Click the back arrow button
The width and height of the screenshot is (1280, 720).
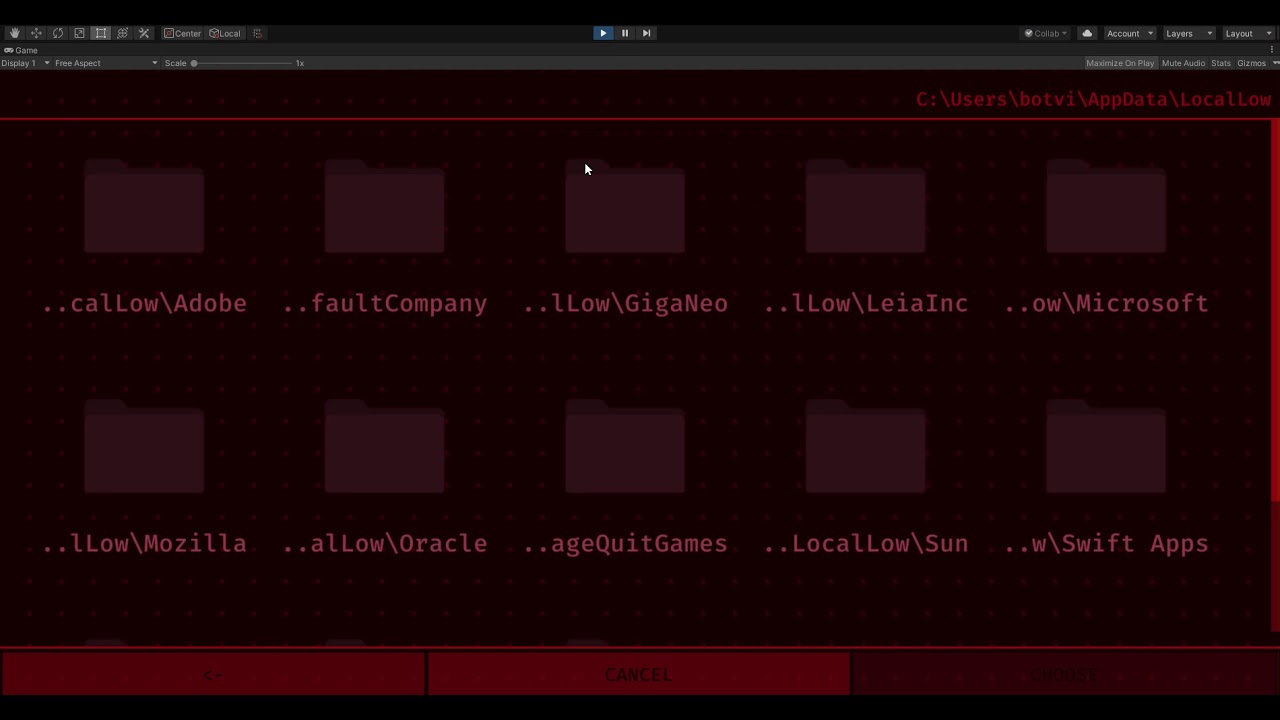(212, 674)
